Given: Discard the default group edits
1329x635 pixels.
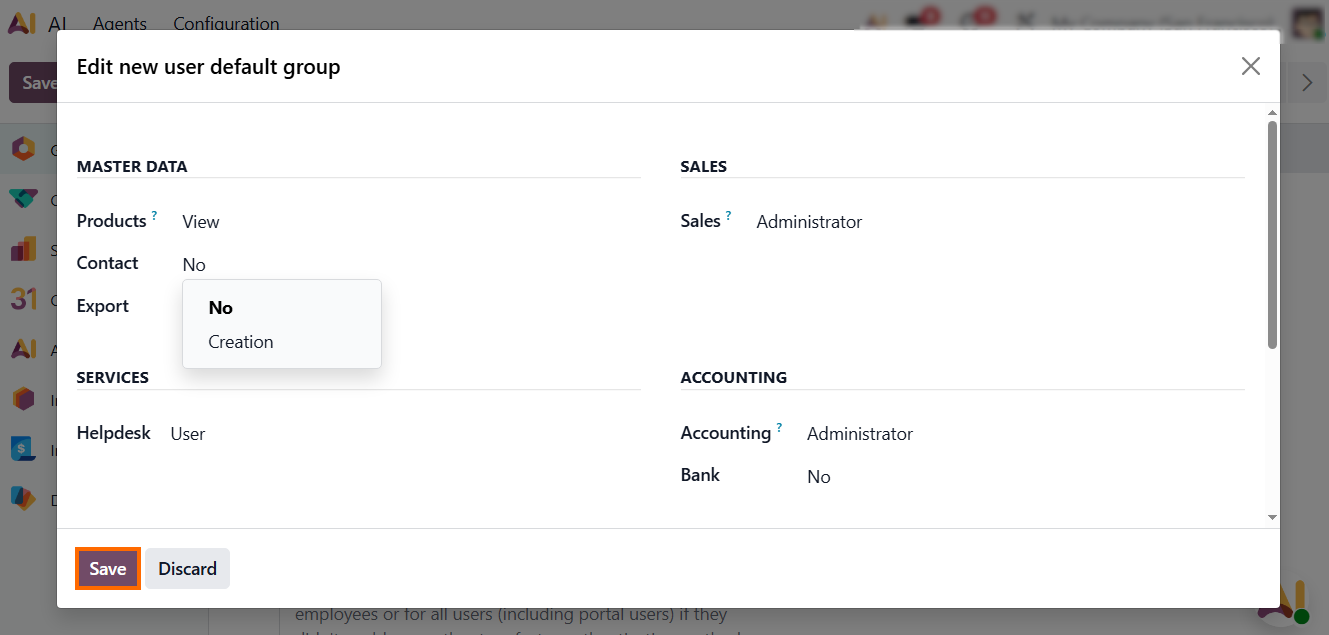Looking at the screenshot, I should (x=187, y=569).
